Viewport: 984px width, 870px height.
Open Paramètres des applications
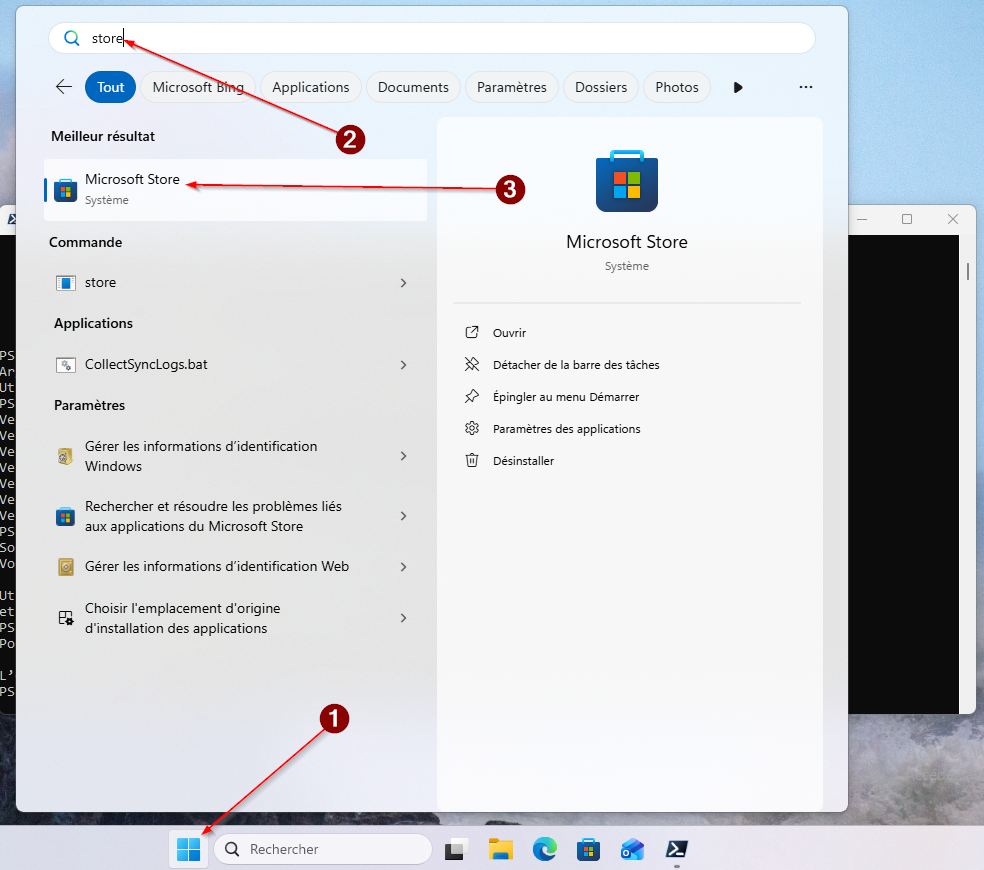coord(567,429)
